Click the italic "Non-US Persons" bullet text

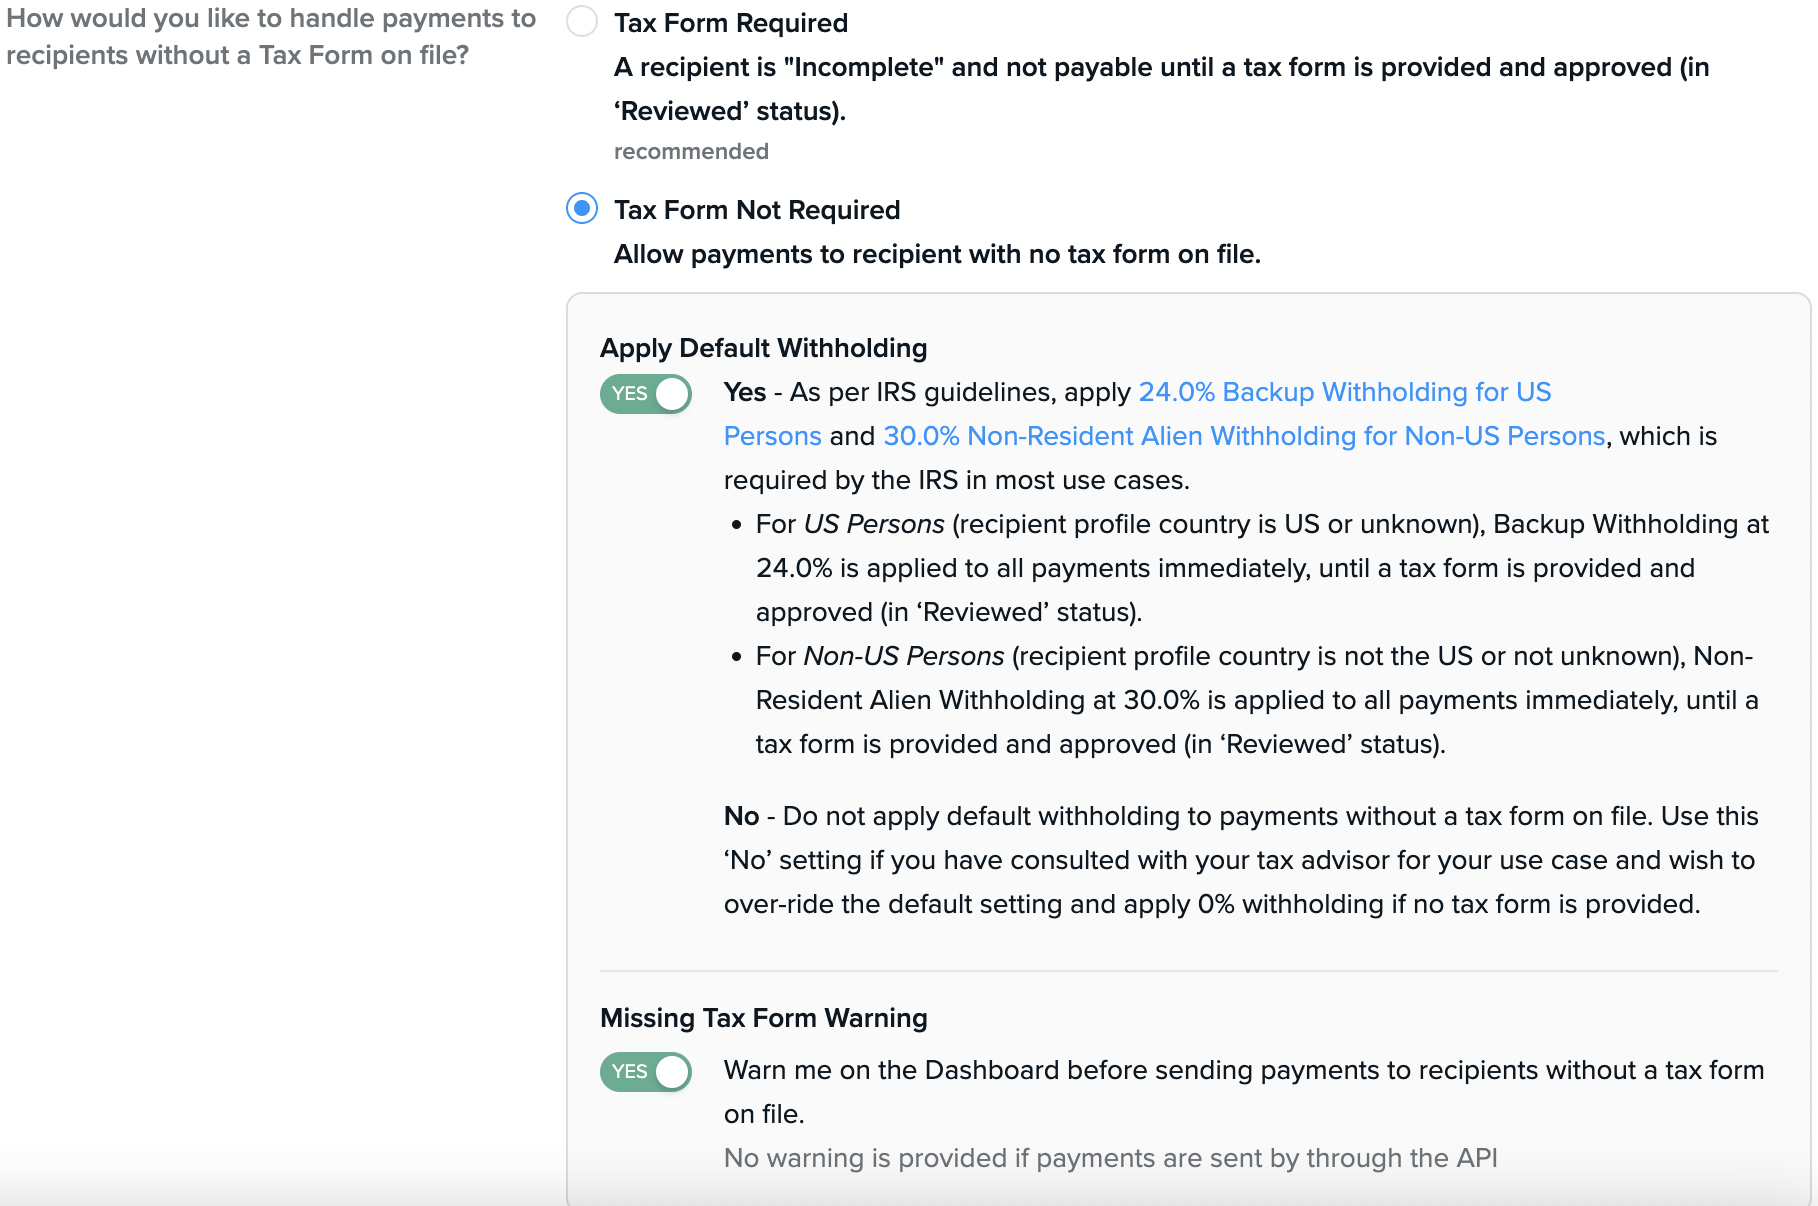click(904, 656)
